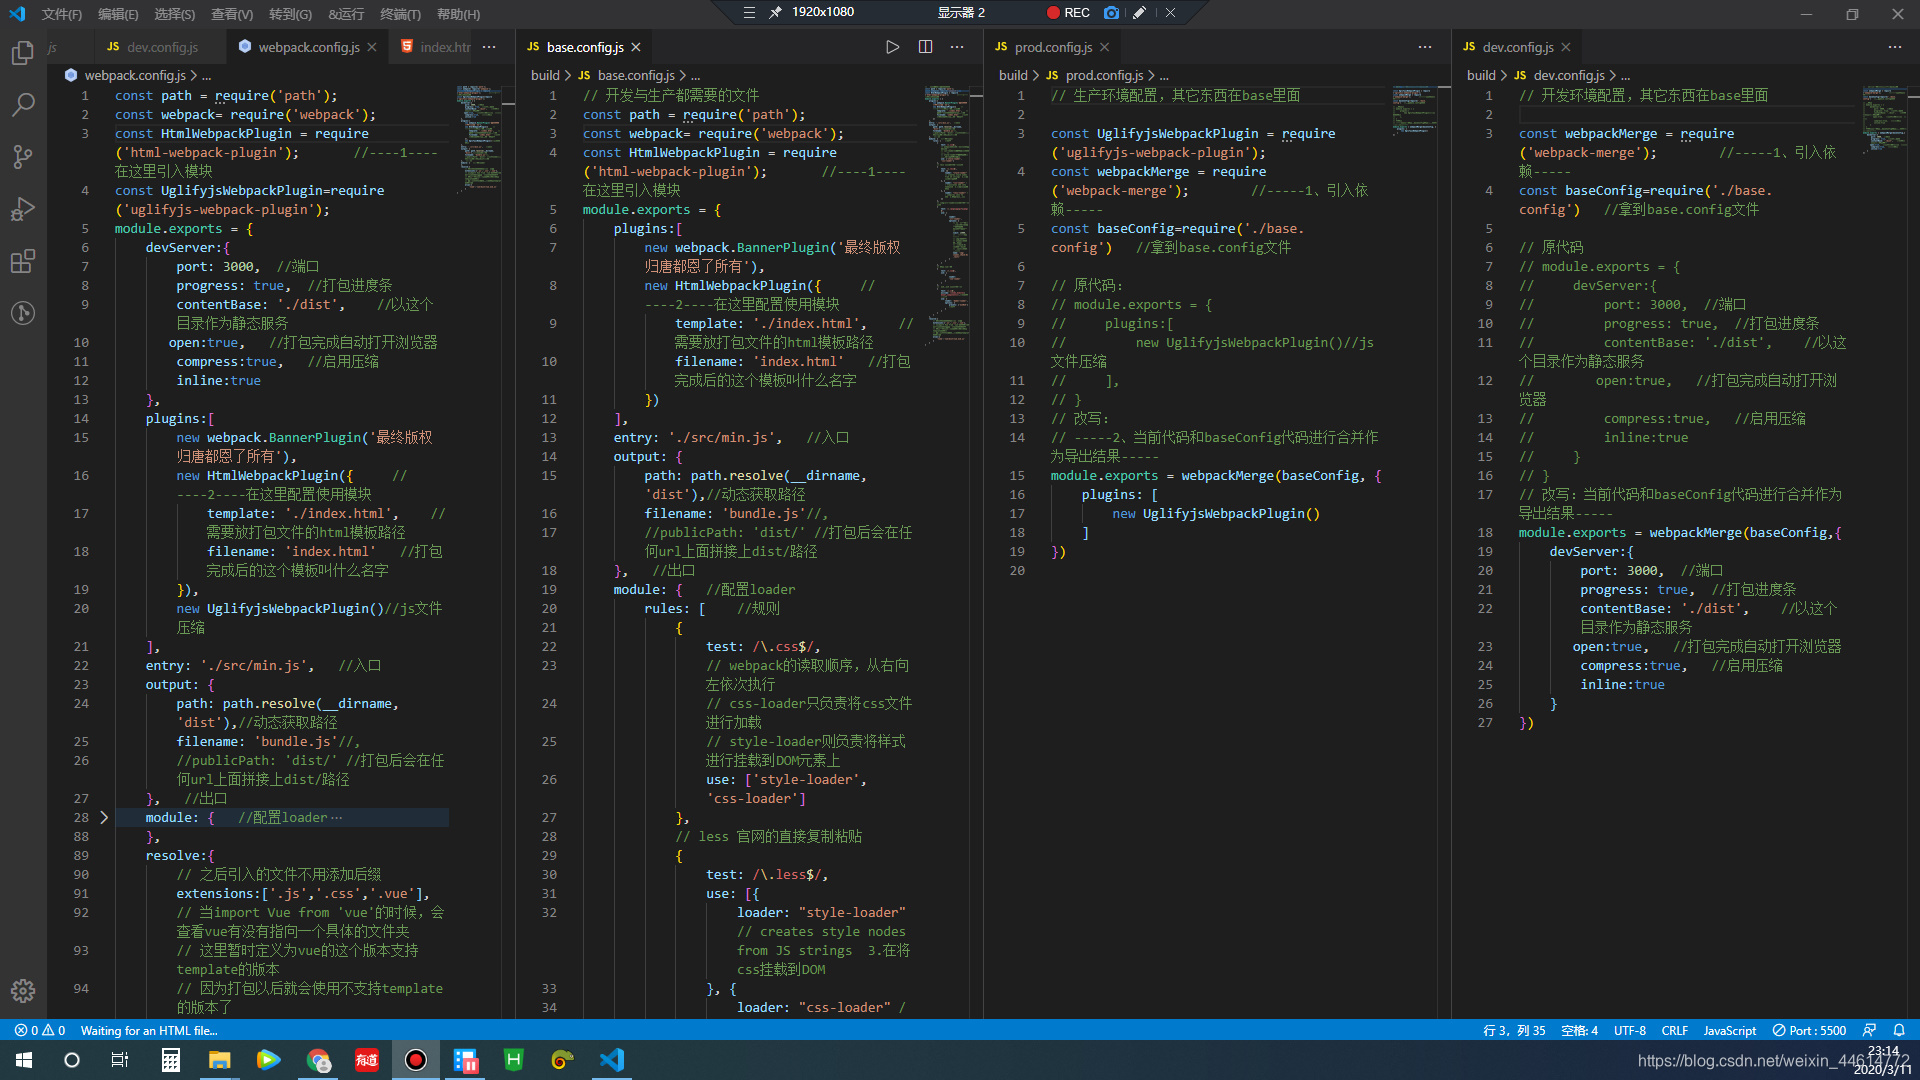
Task: Open more actions for the prod.config.js editor group
Action: click(x=1425, y=47)
